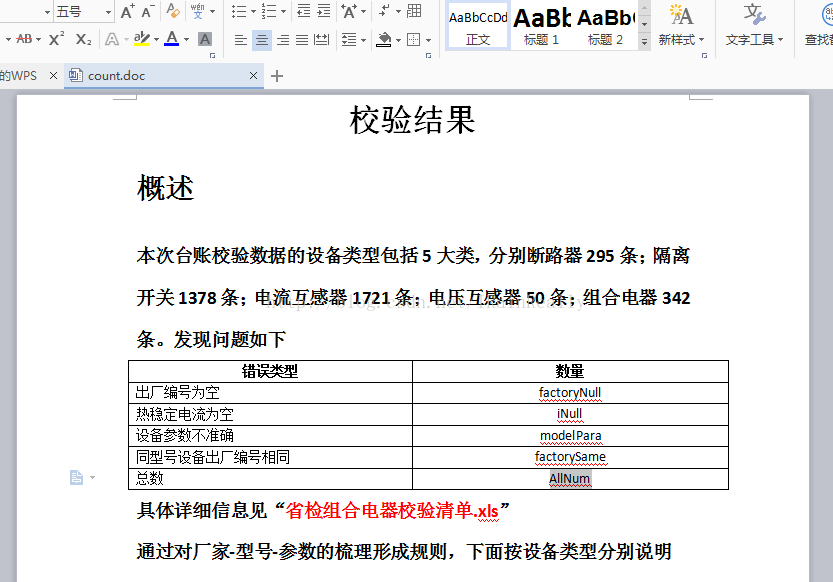The width and height of the screenshot is (833, 582).
Task: Decrease paragraph indent
Action: (x=304, y=11)
